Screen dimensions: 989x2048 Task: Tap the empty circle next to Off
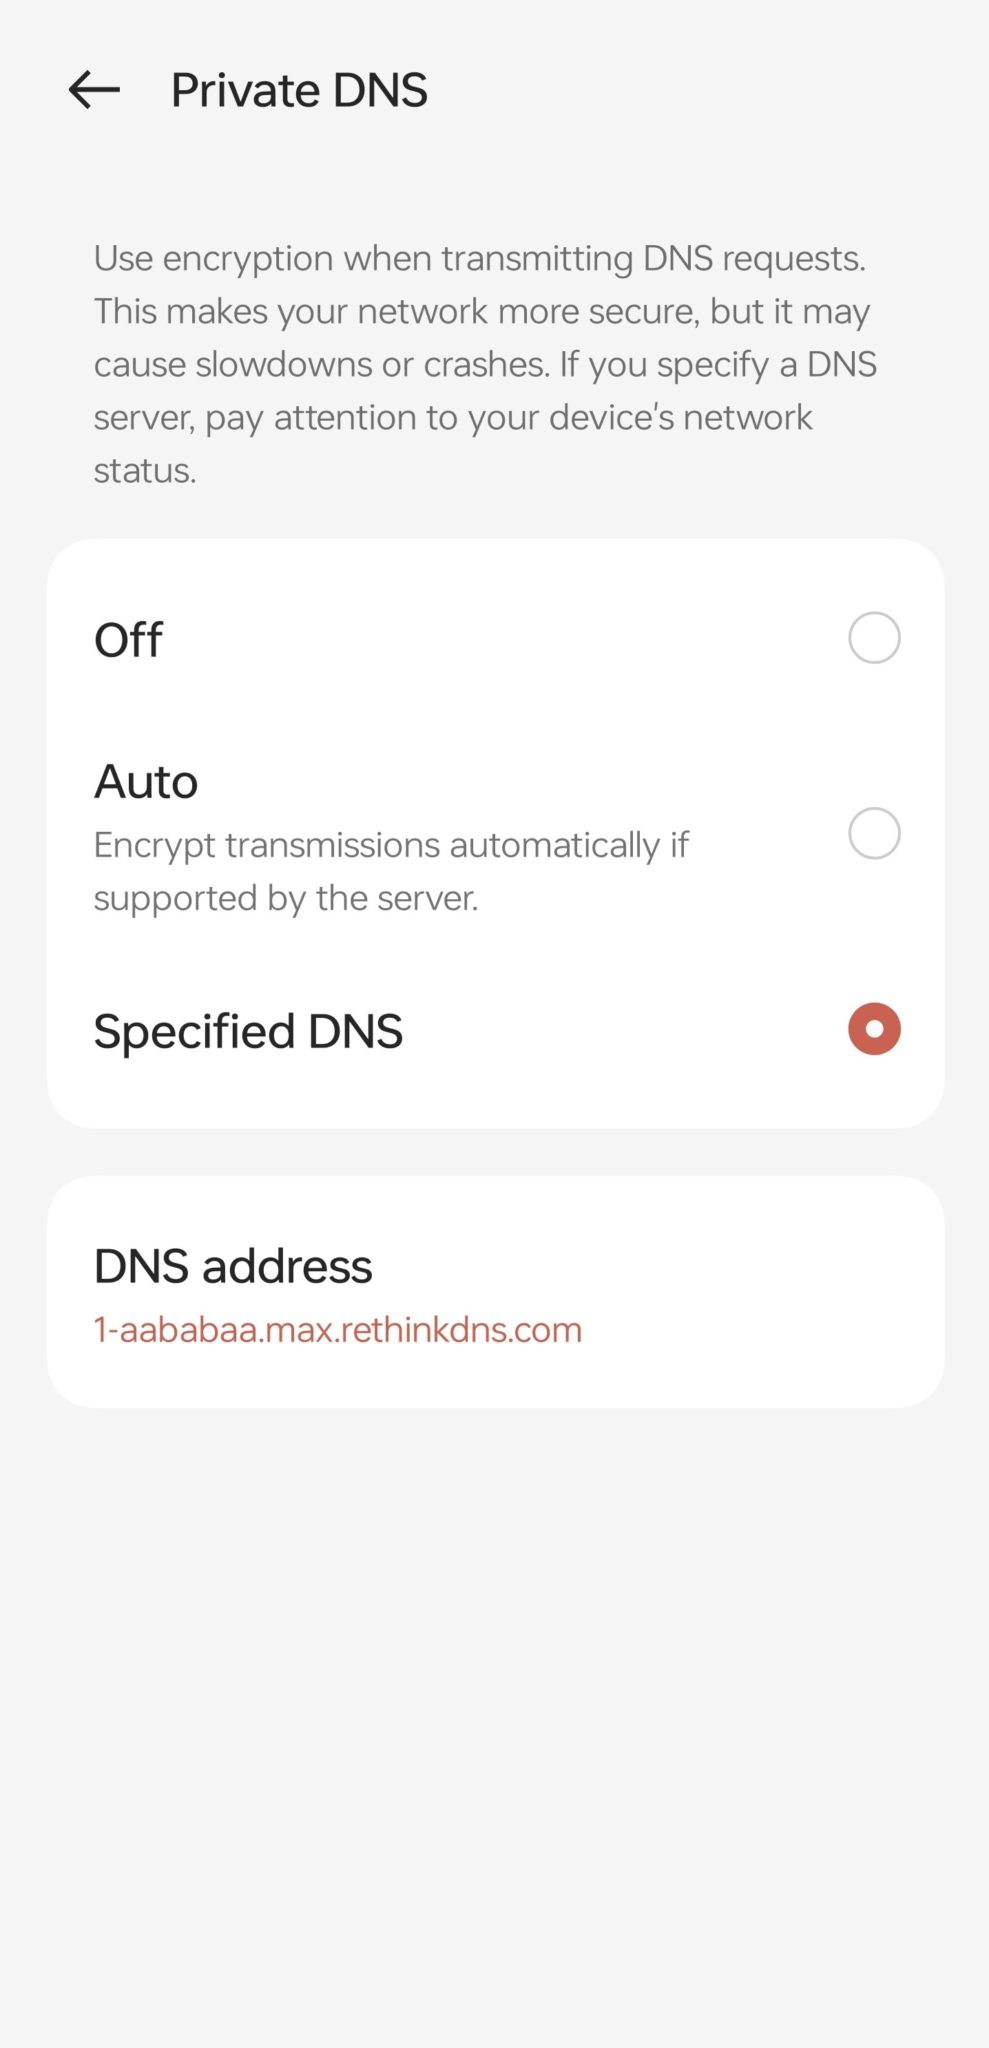point(873,637)
